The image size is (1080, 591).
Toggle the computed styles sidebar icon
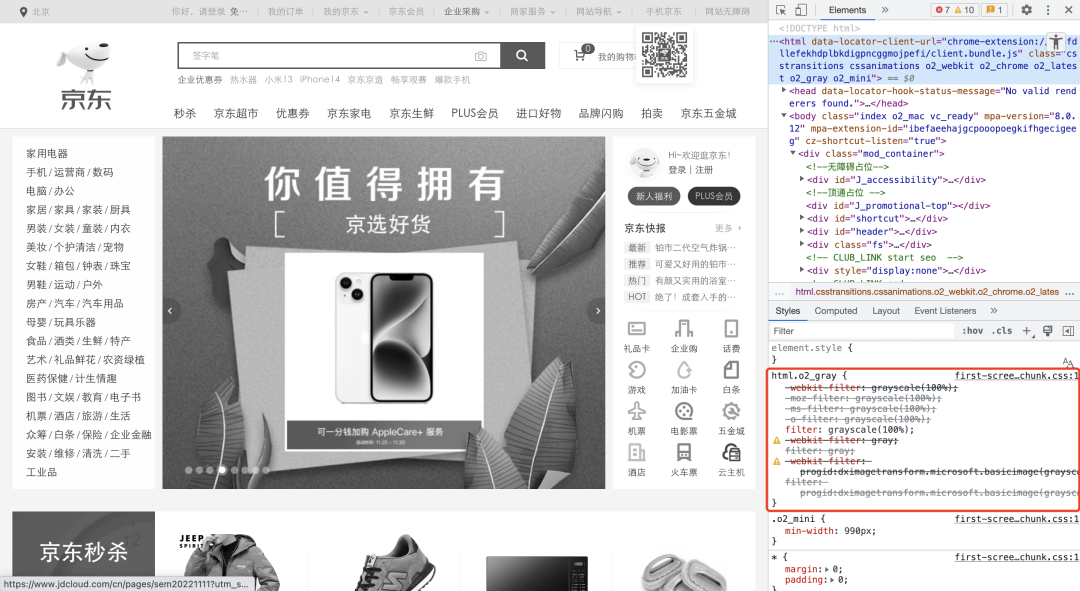coord(1068,331)
